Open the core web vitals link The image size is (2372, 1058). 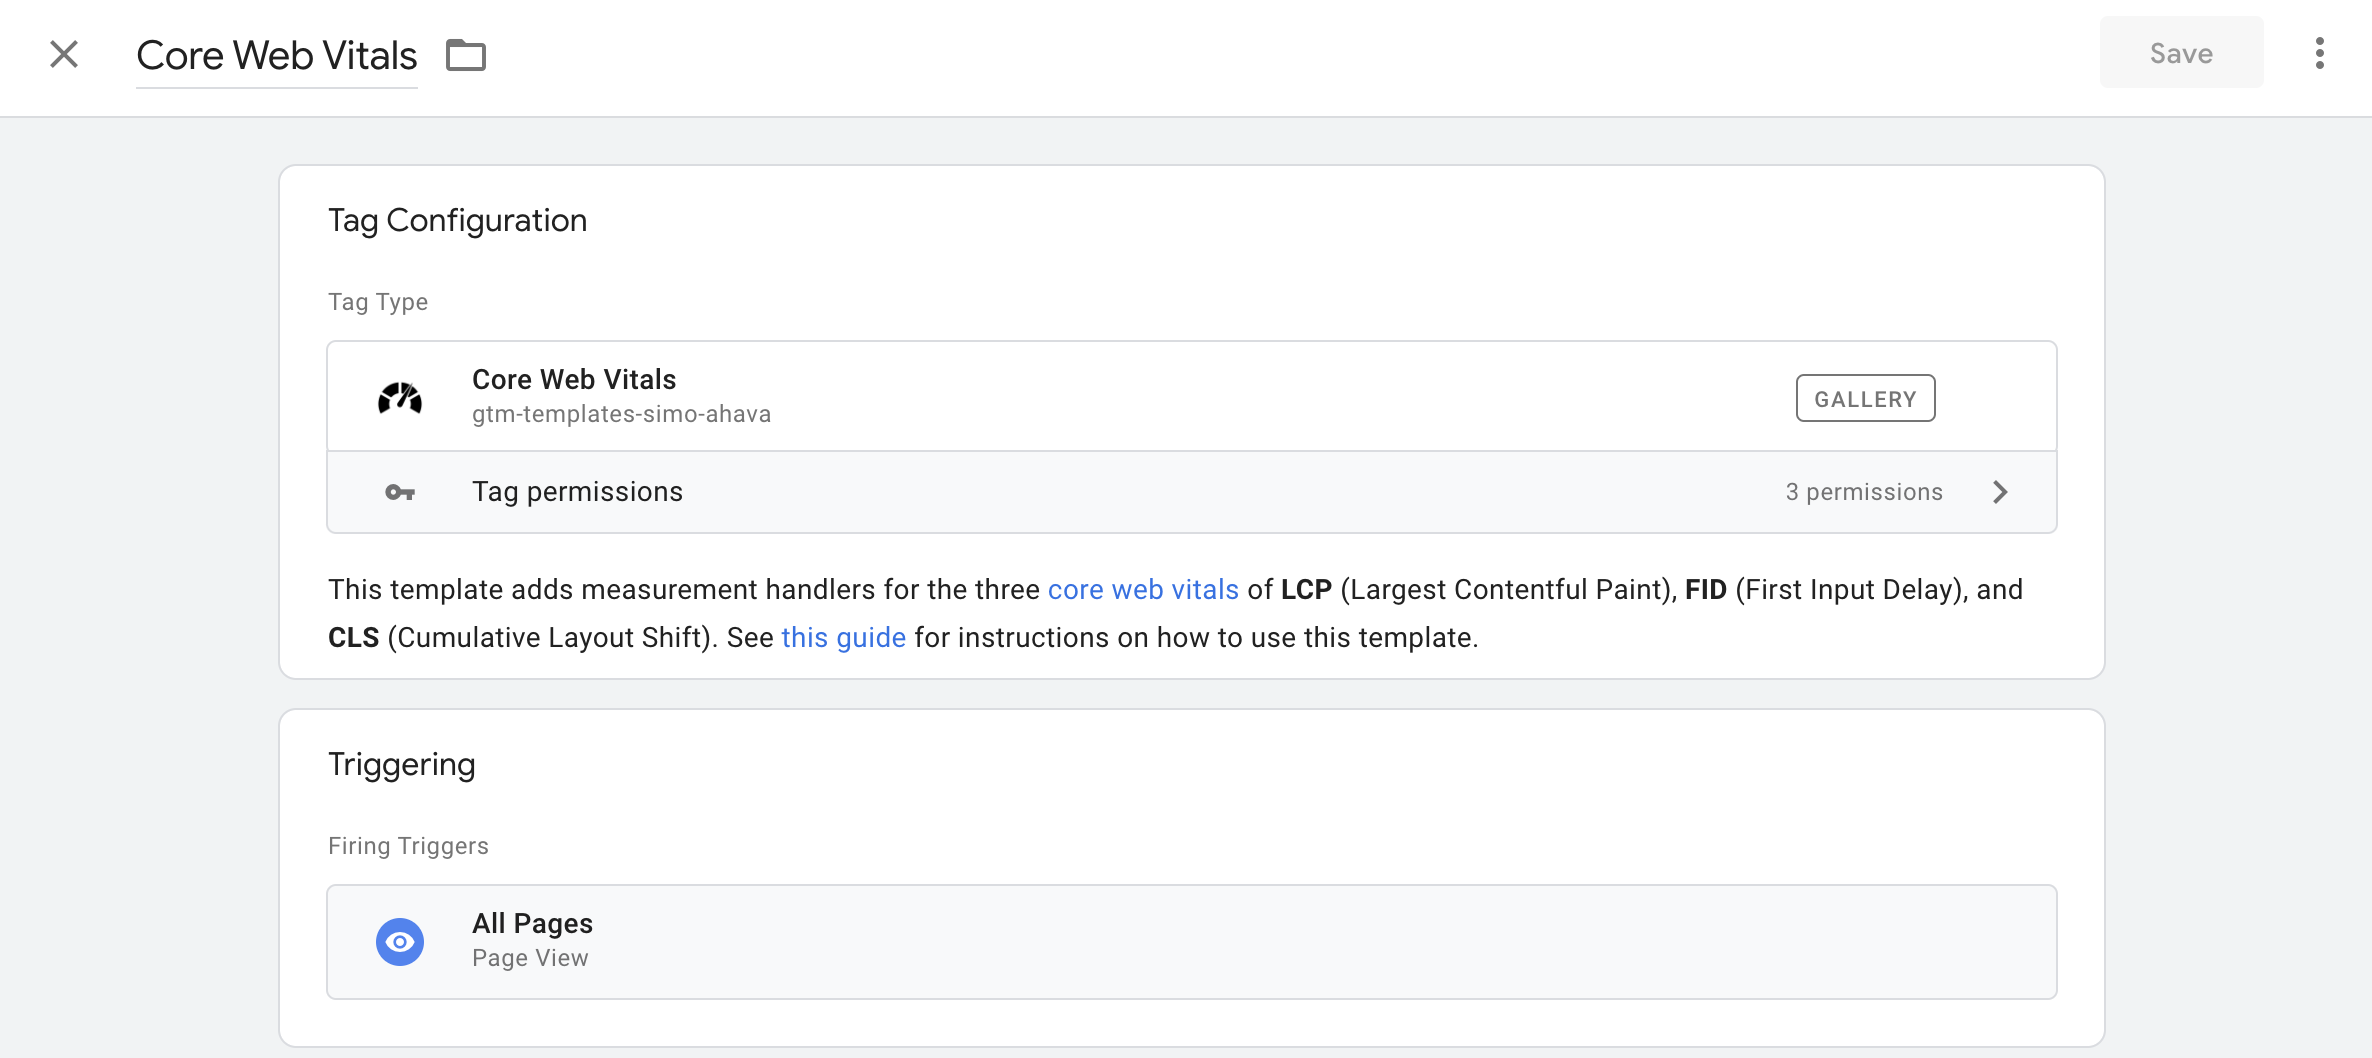click(1143, 589)
